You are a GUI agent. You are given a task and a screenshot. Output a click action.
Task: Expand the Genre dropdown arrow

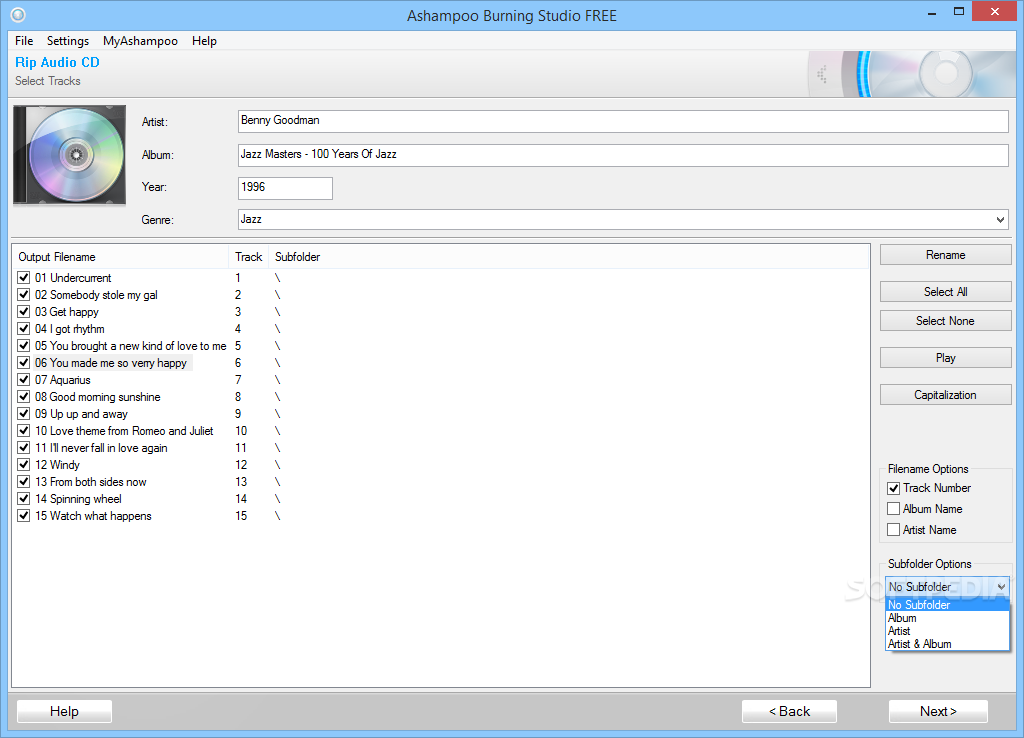click(1000, 219)
